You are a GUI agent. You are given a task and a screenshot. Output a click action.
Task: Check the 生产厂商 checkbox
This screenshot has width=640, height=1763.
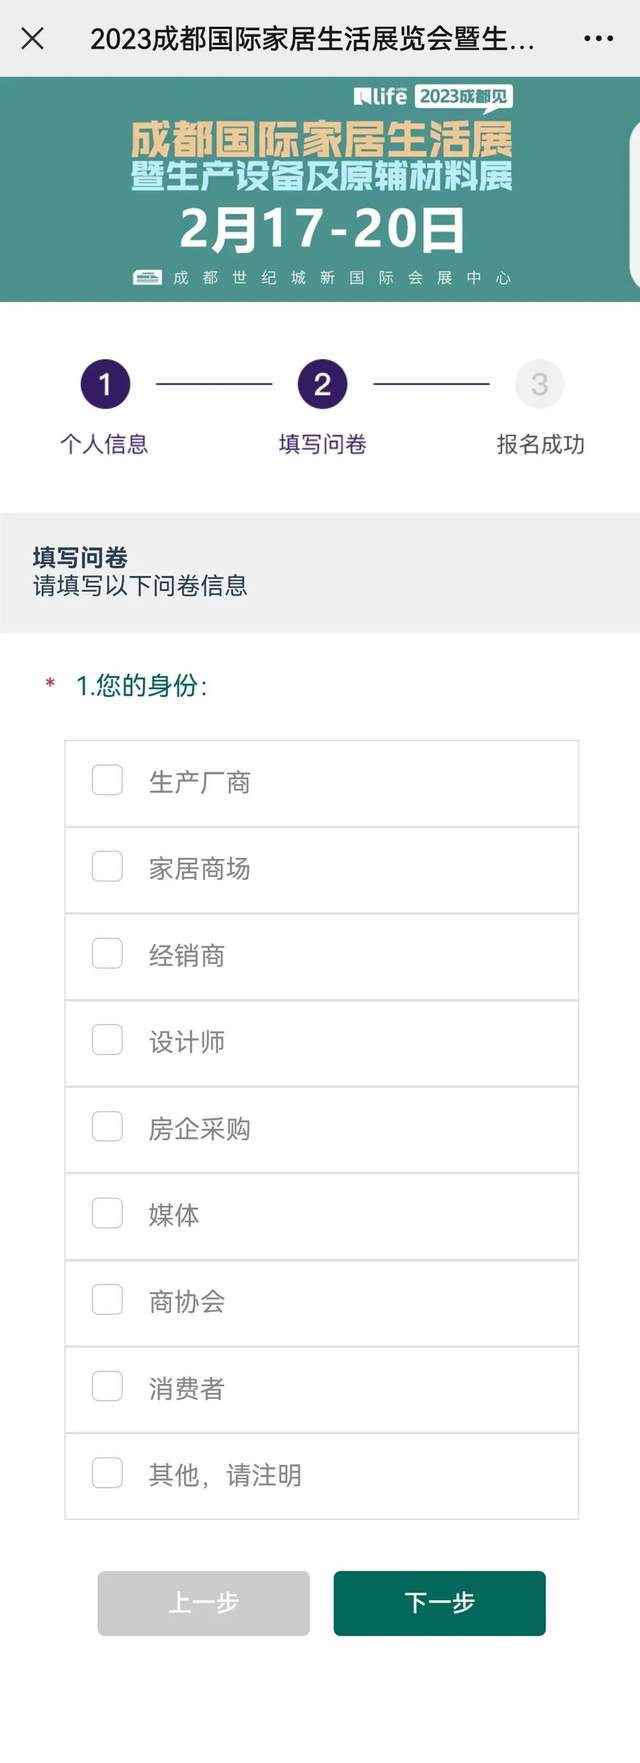107,780
